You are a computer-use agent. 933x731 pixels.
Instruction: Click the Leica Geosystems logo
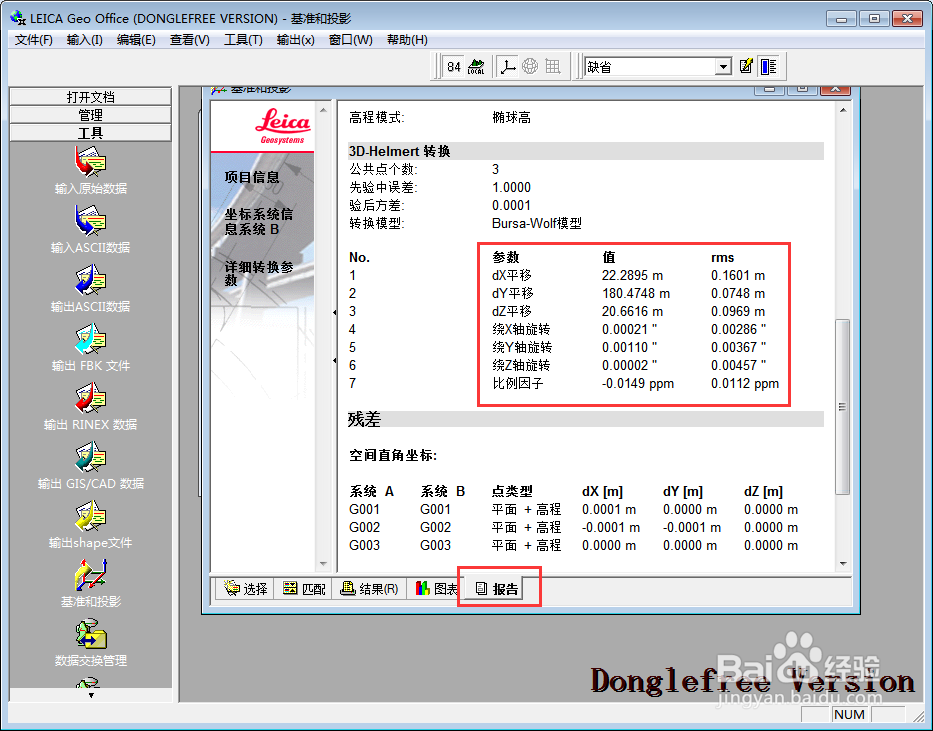[x=283, y=126]
